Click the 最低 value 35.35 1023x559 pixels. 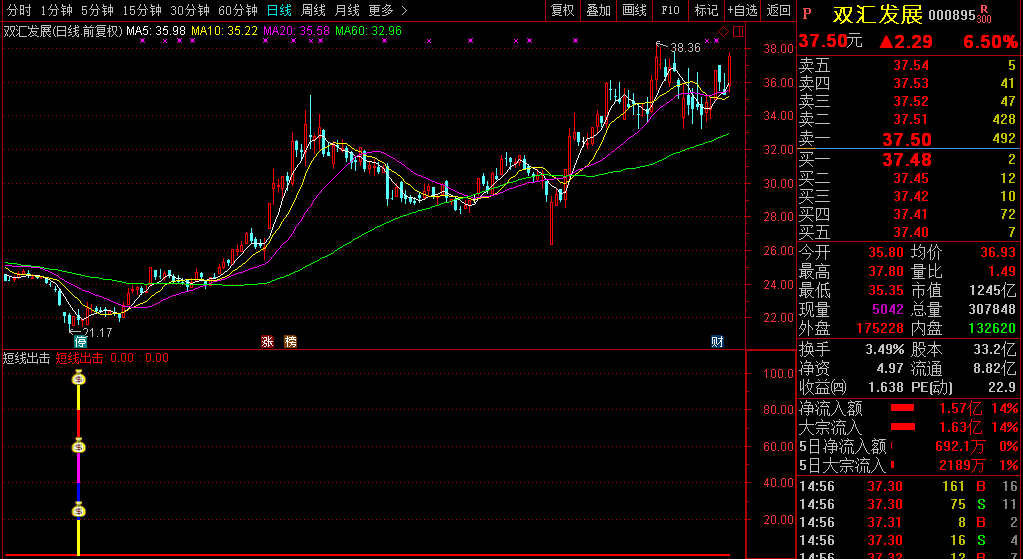(886, 290)
